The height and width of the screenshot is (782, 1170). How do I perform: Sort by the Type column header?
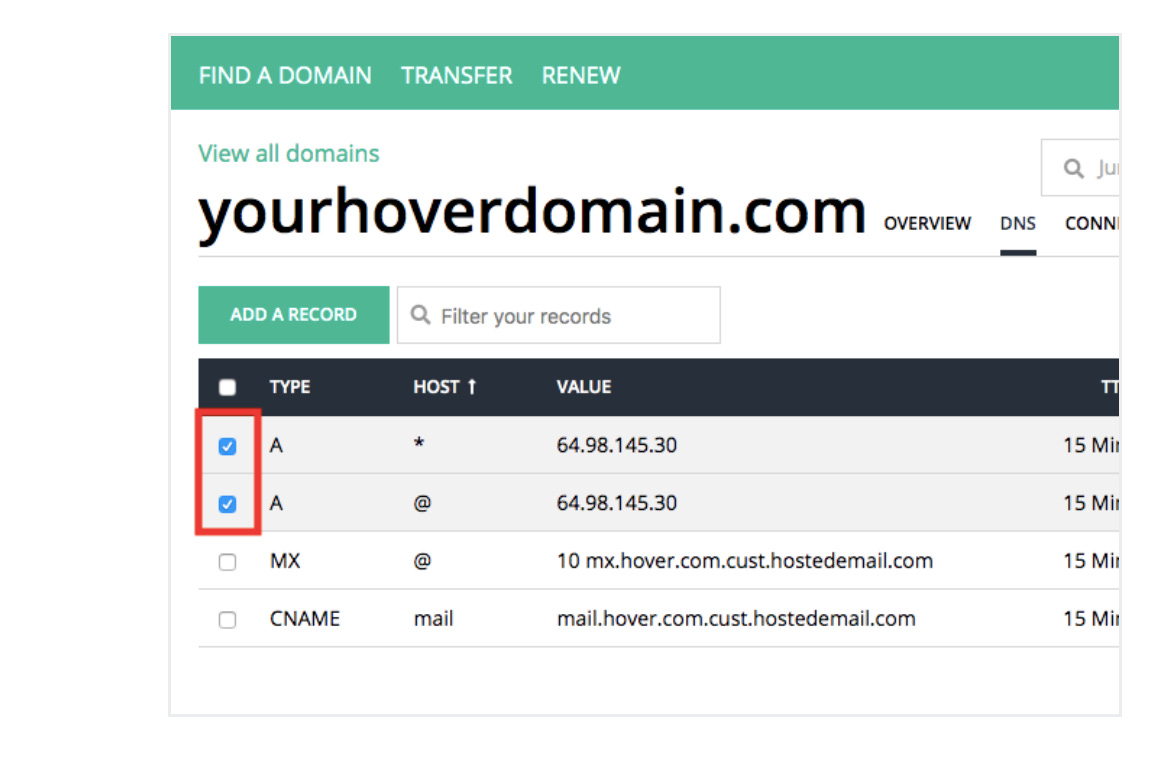click(x=290, y=387)
